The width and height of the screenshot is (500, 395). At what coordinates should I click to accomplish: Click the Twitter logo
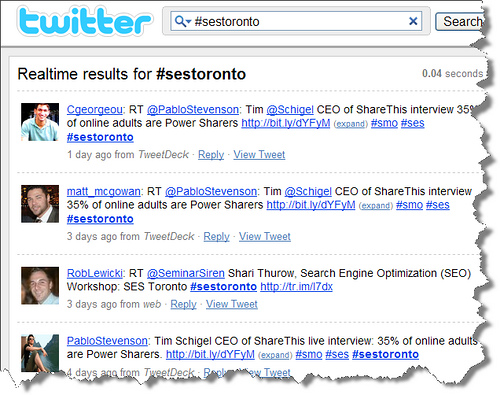(x=85, y=21)
